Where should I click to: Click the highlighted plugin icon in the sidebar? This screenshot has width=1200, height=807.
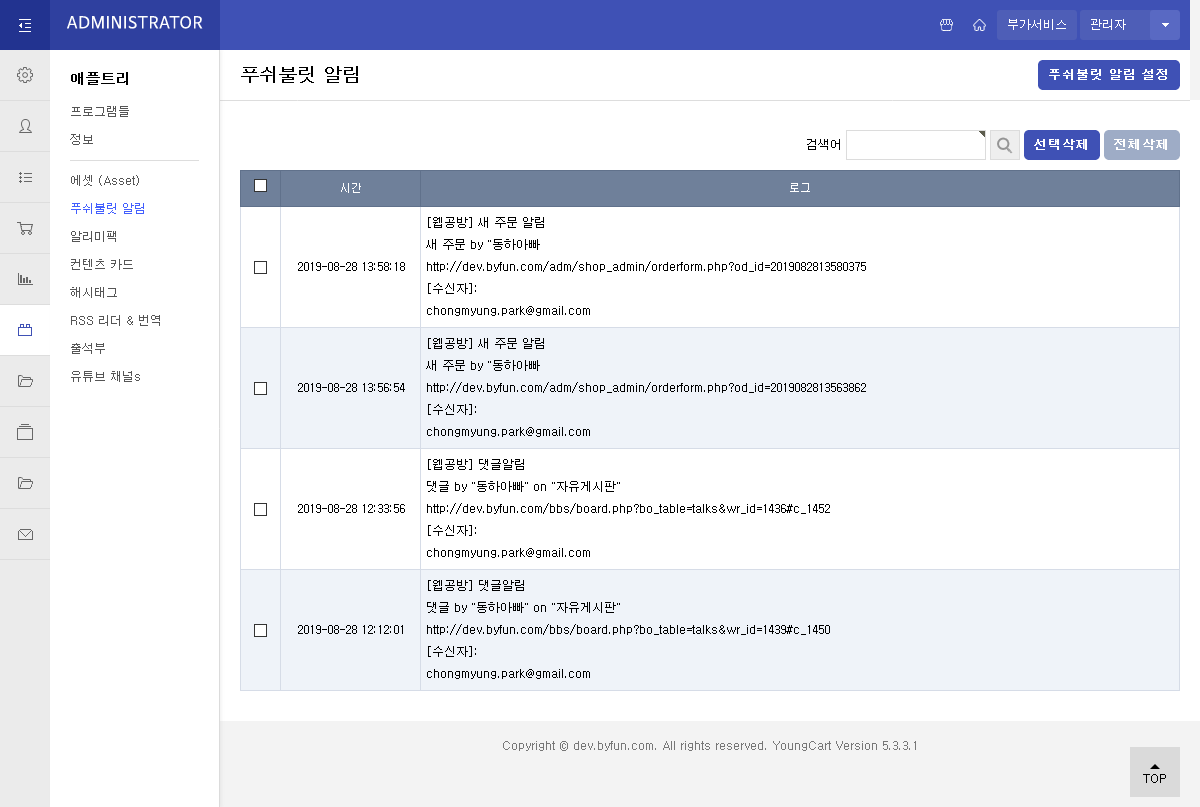pos(25,330)
